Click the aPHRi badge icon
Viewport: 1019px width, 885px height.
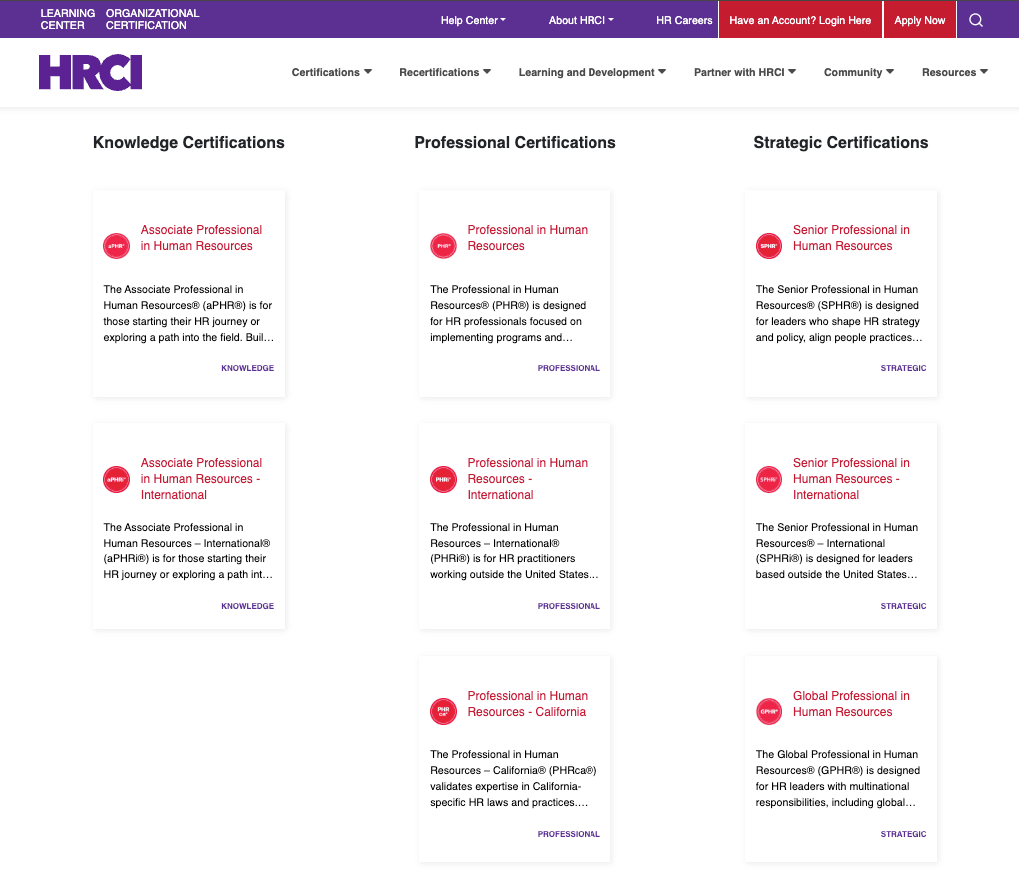click(116, 480)
